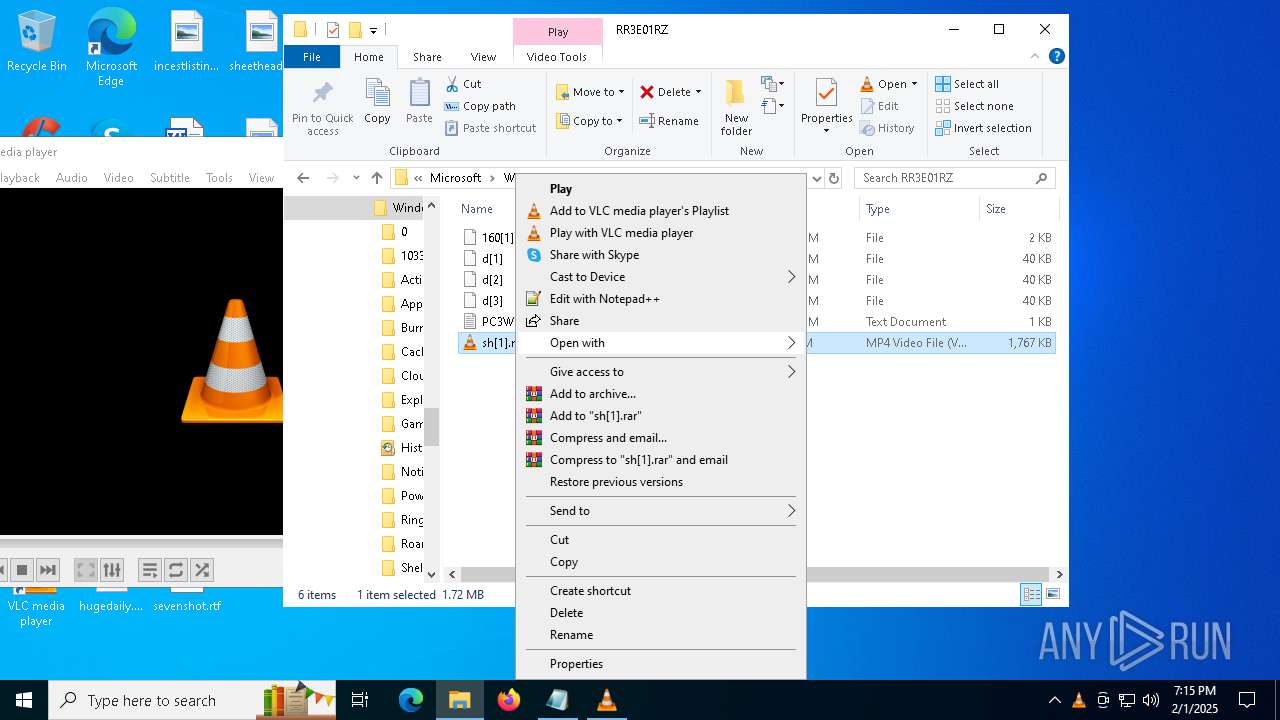
Task: Click Invert selection in ribbon
Action: tap(983, 128)
